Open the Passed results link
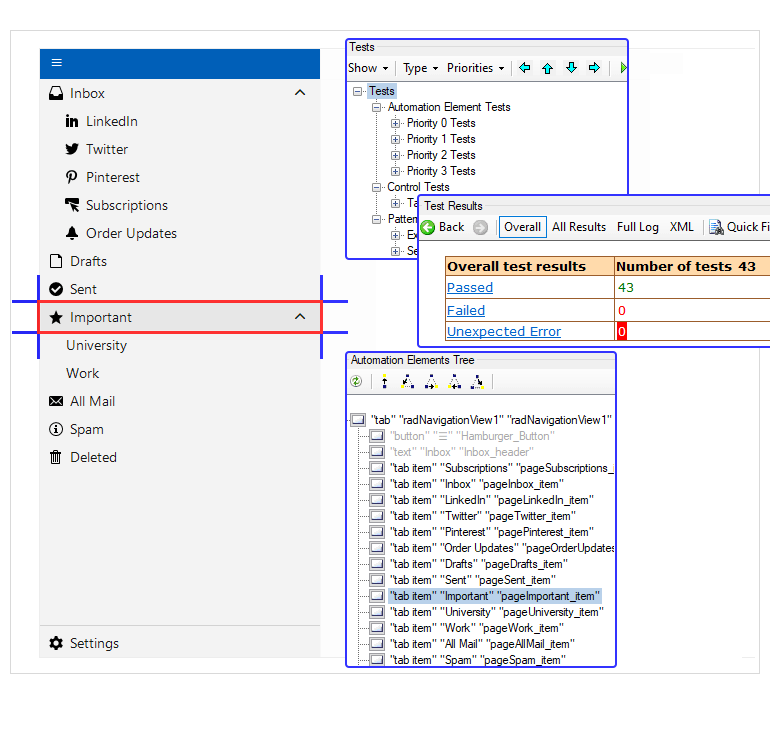Image resolution: width=770 pixels, height=734 pixels. pos(469,288)
